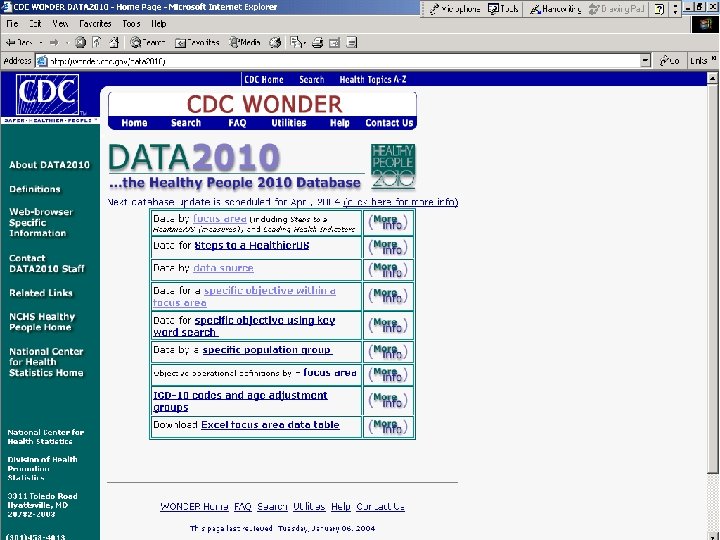This screenshot has height=540, width=720.
Task: Expand the address bar dropdown arrow
Action: [x=646, y=61]
